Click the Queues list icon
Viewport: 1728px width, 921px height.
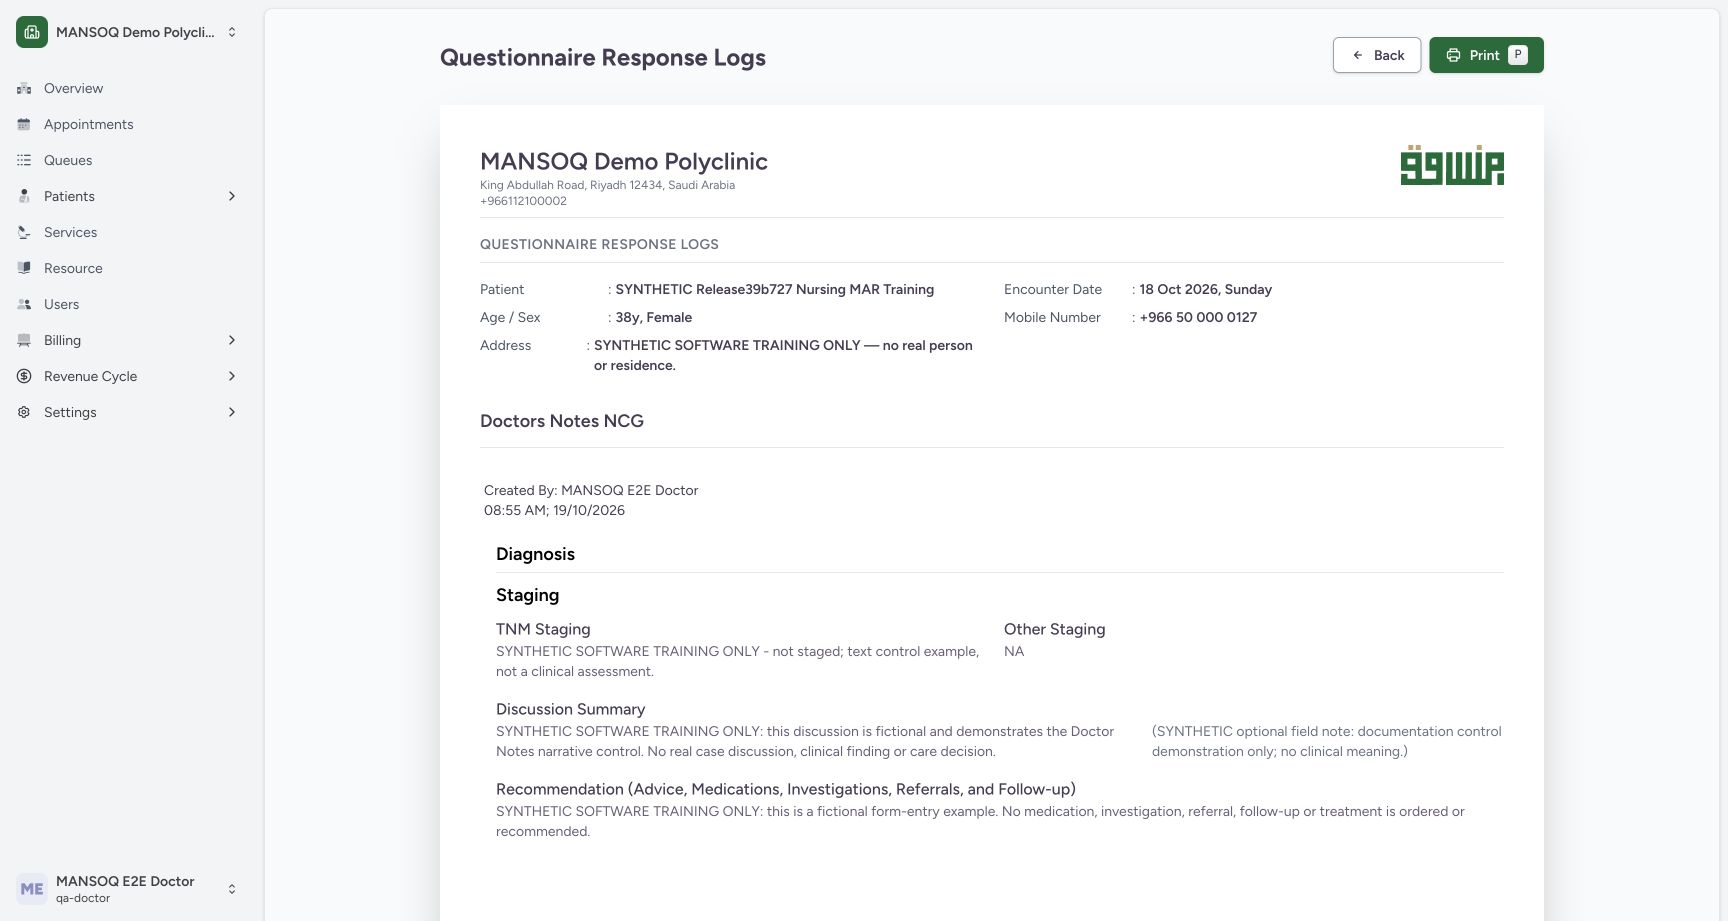click(x=24, y=160)
